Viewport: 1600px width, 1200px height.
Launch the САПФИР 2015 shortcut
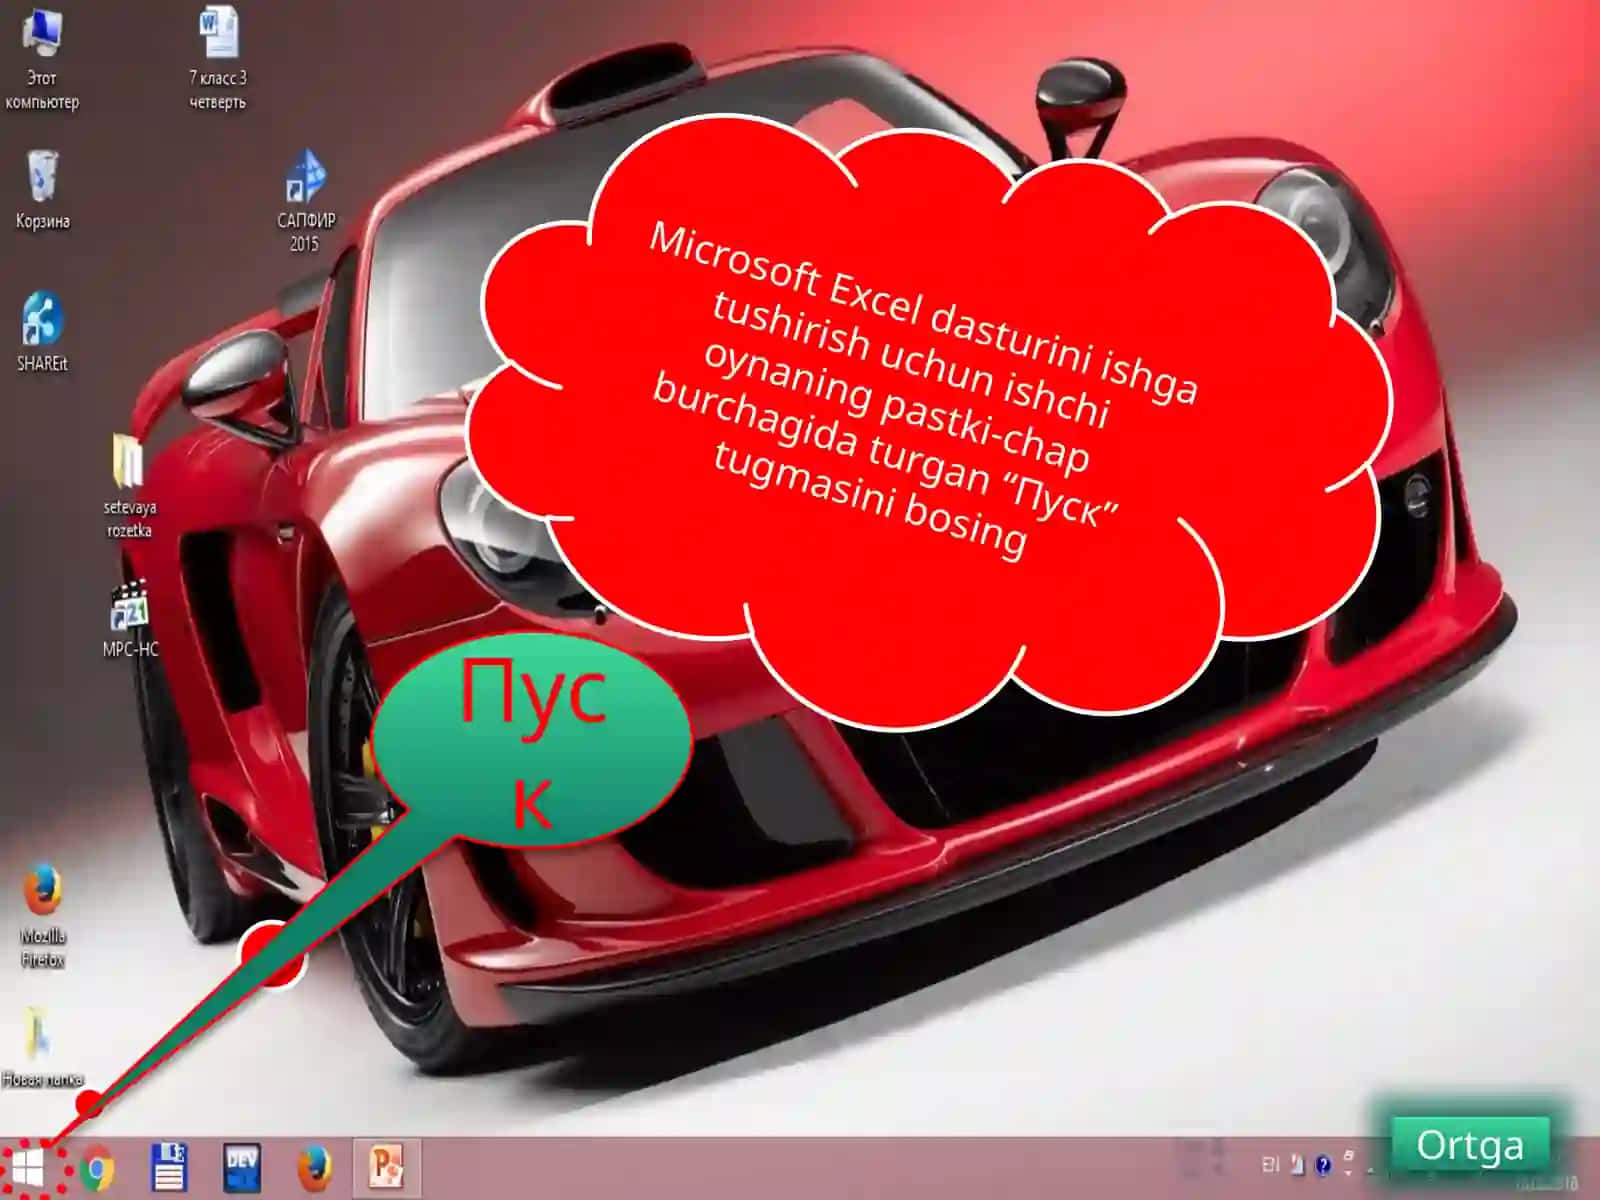click(x=305, y=201)
